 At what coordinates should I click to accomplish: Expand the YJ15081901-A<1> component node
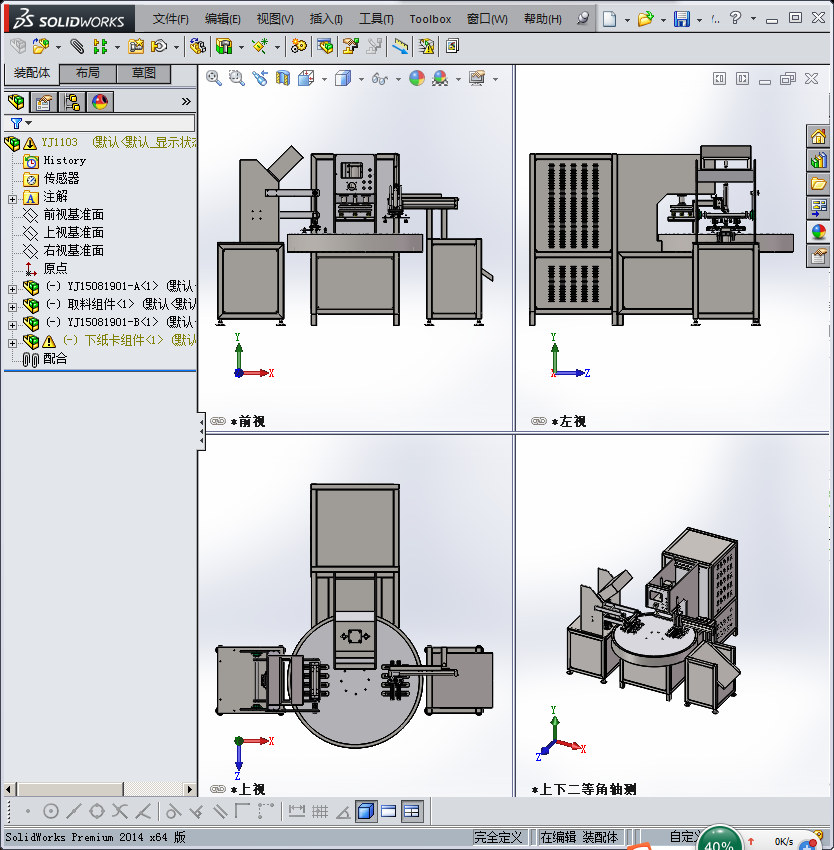pyautogui.click(x=12, y=289)
